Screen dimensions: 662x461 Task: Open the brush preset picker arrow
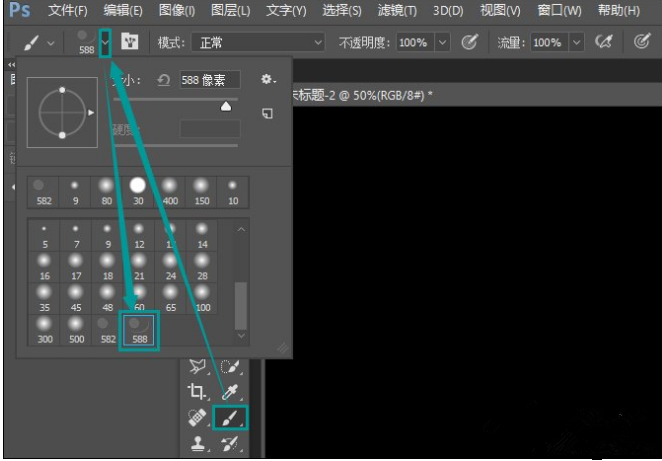coord(106,42)
